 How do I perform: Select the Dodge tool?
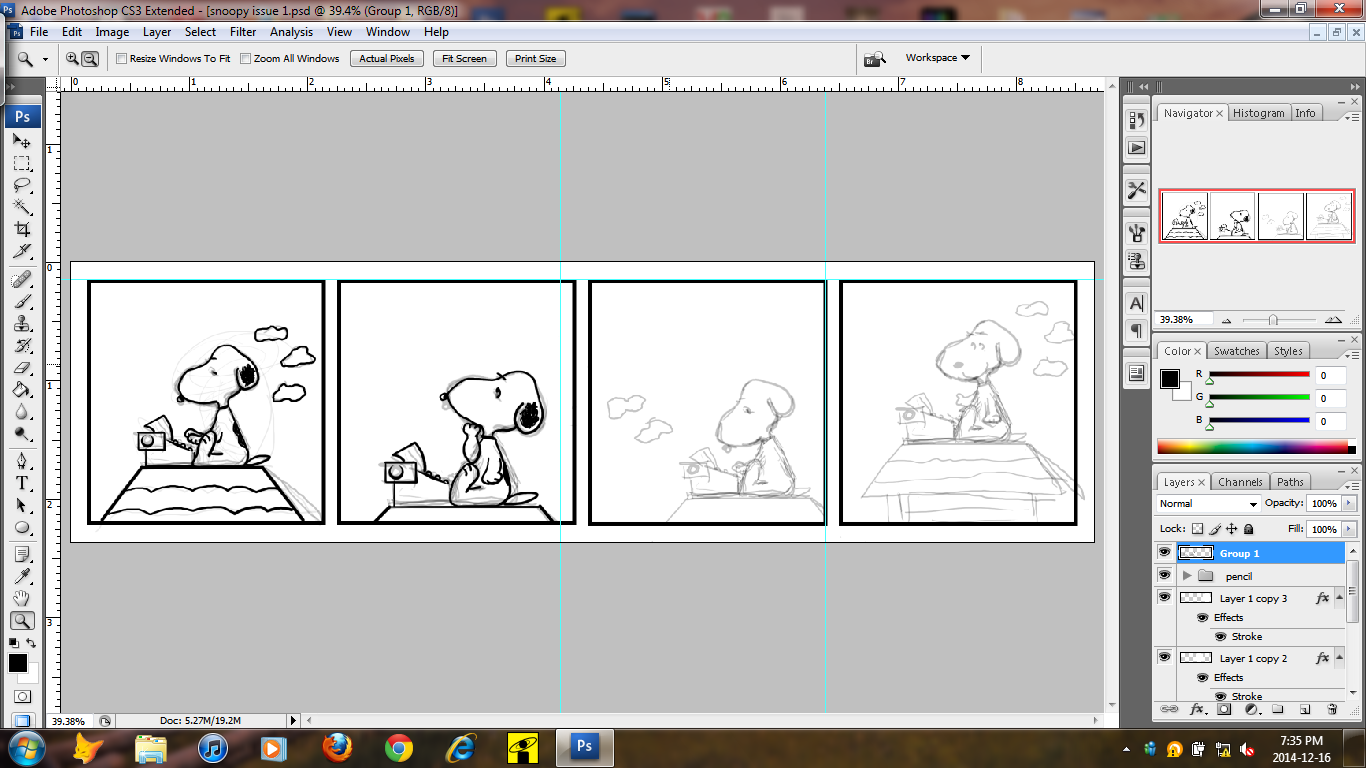(x=22, y=433)
